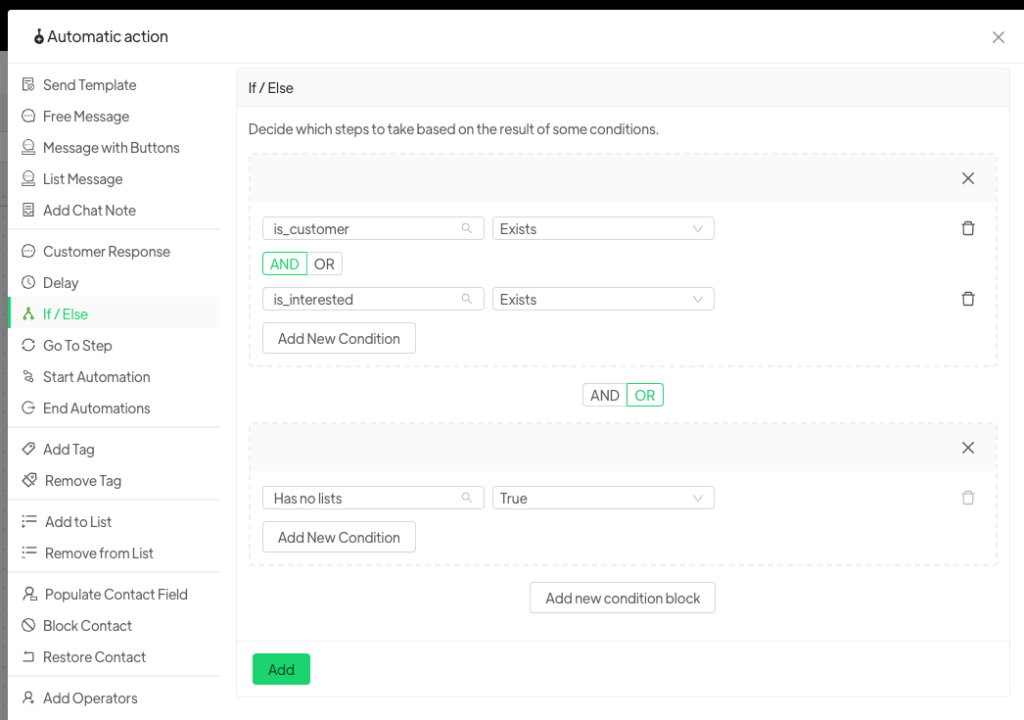The width and height of the screenshot is (1024, 720).
Task: Click the Send Template icon in sidebar
Action: (x=28, y=85)
